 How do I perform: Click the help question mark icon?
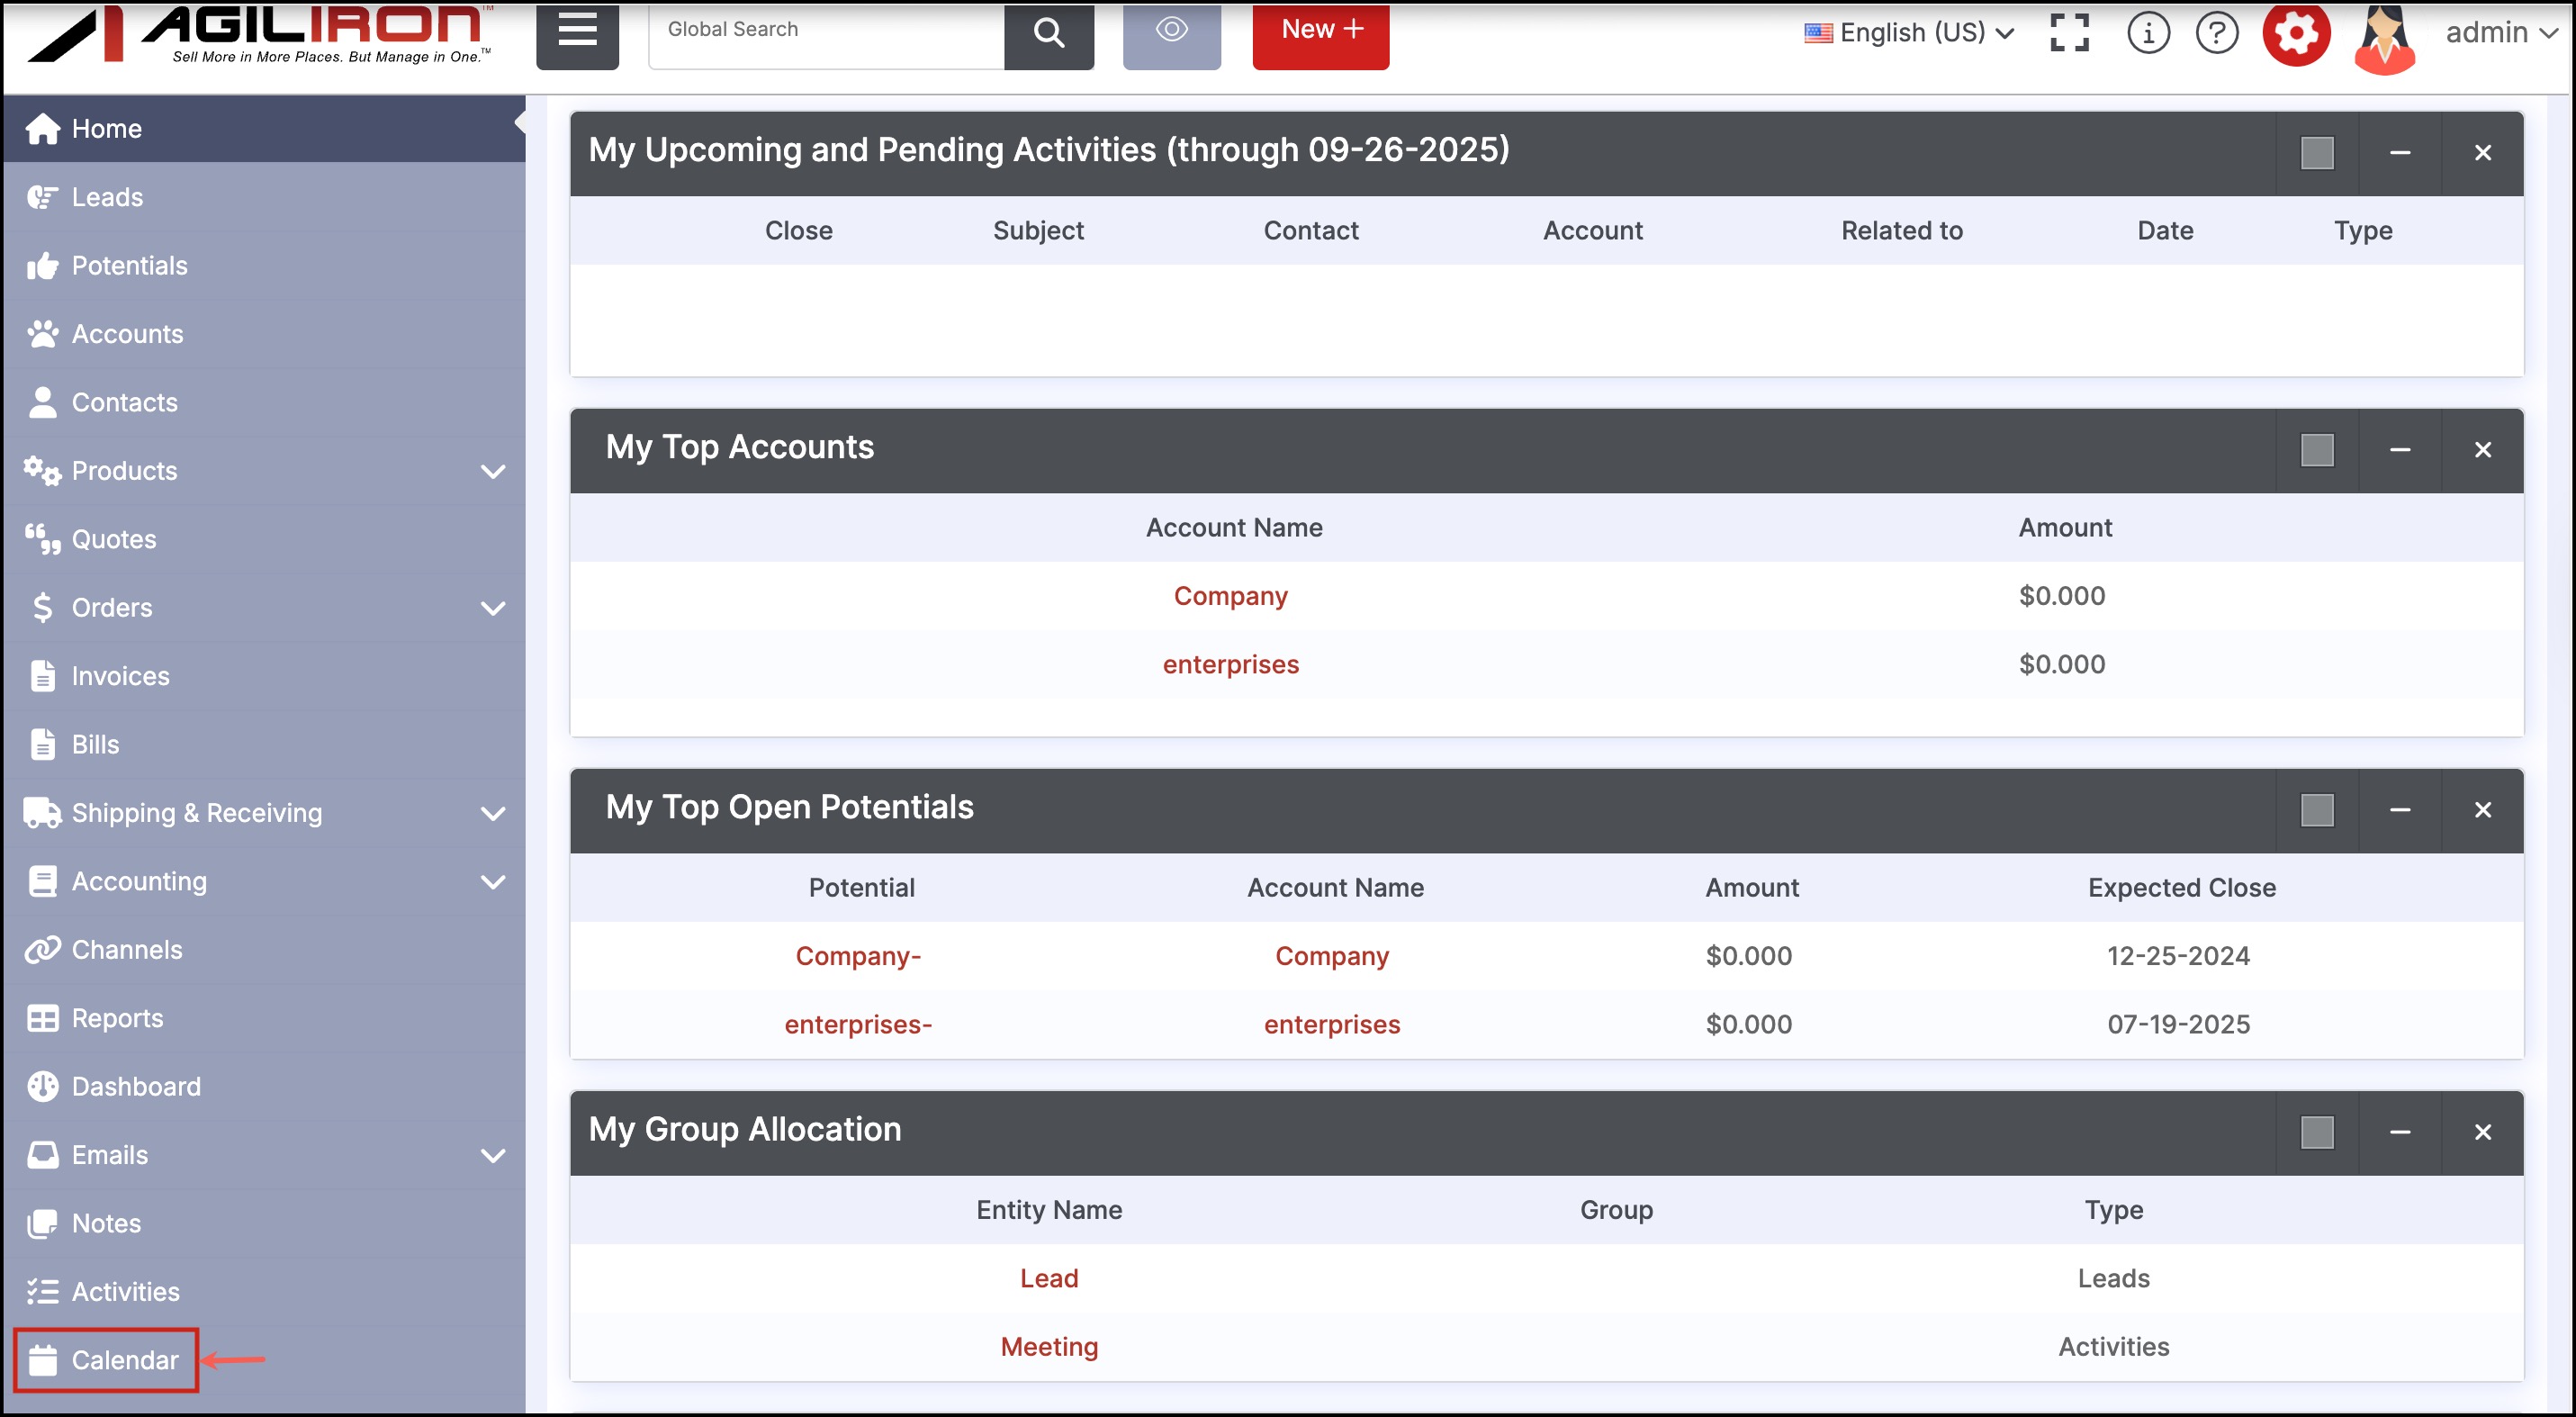(x=2216, y=33)
